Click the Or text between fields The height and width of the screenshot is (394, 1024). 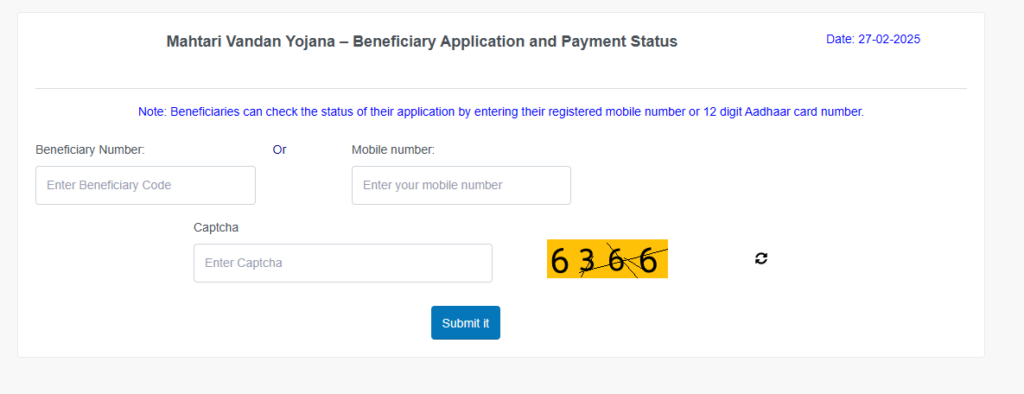(280, 150)
